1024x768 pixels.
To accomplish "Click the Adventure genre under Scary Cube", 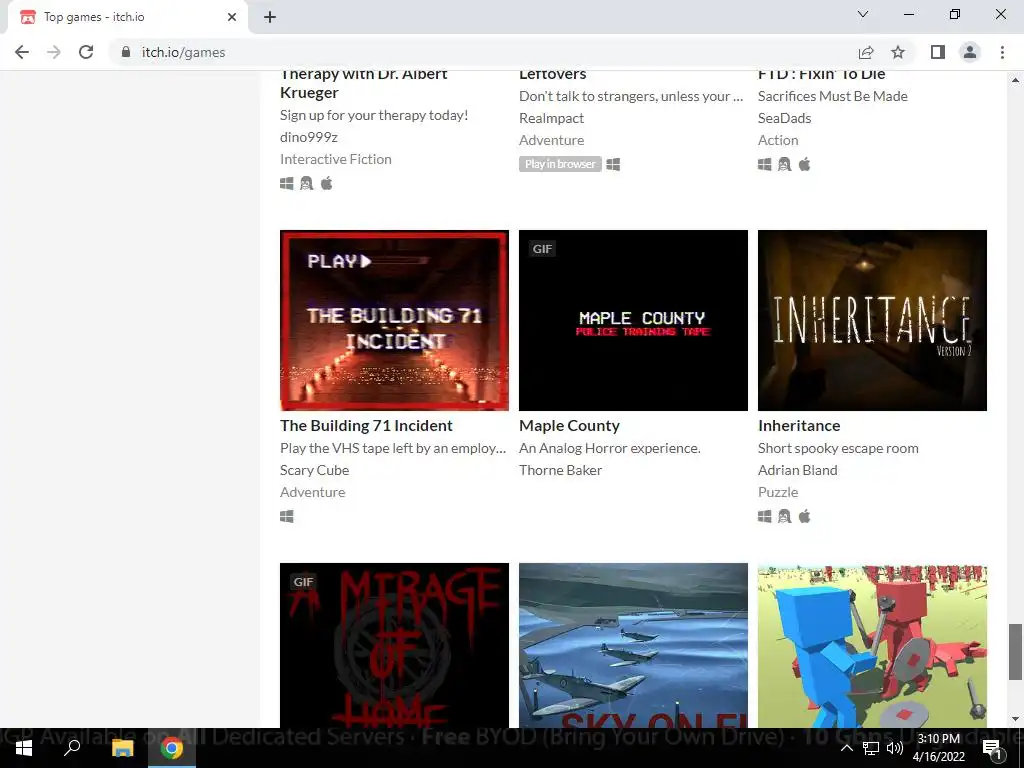I will [313, 492].
